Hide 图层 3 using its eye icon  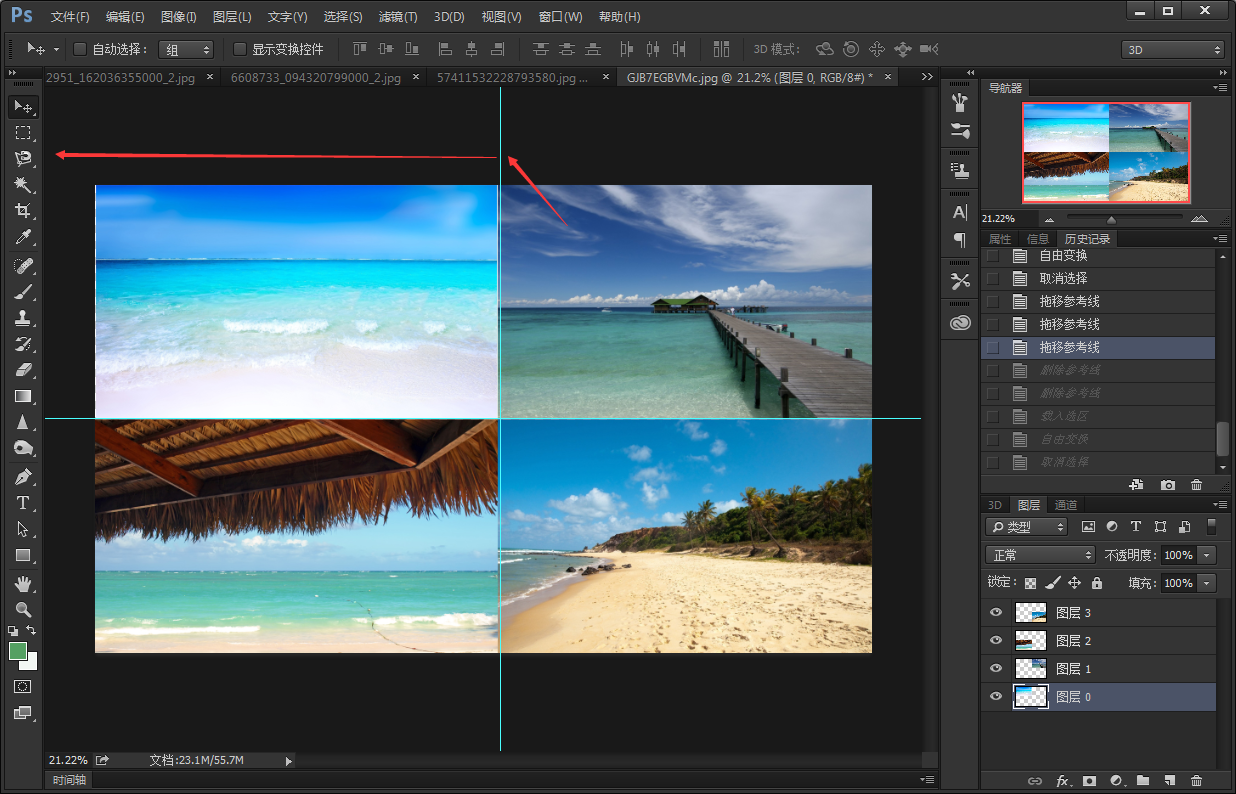[x=995, y=613]
